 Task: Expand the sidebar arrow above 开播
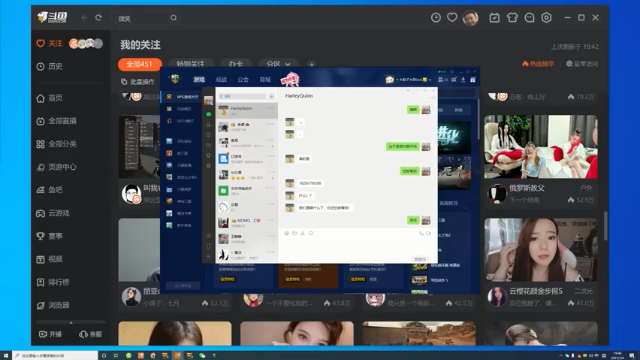tap(71, 322)
